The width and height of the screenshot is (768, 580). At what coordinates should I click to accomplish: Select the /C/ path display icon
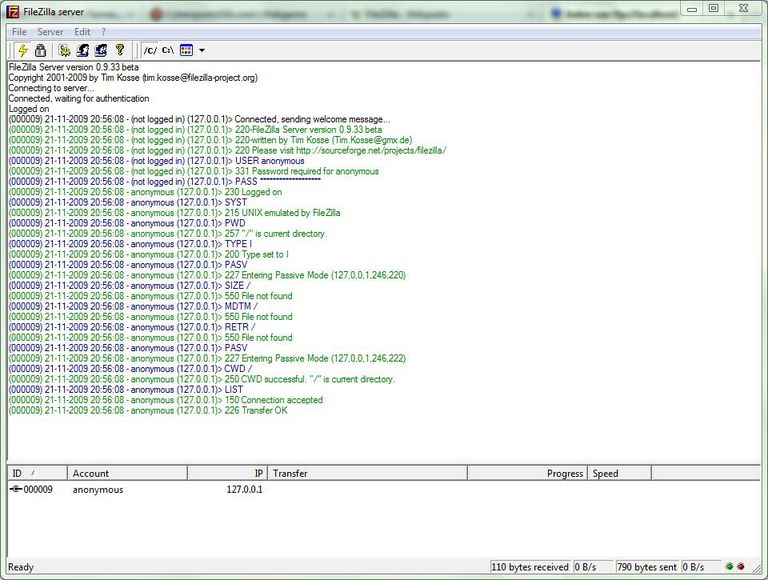(x=150, y=50)
